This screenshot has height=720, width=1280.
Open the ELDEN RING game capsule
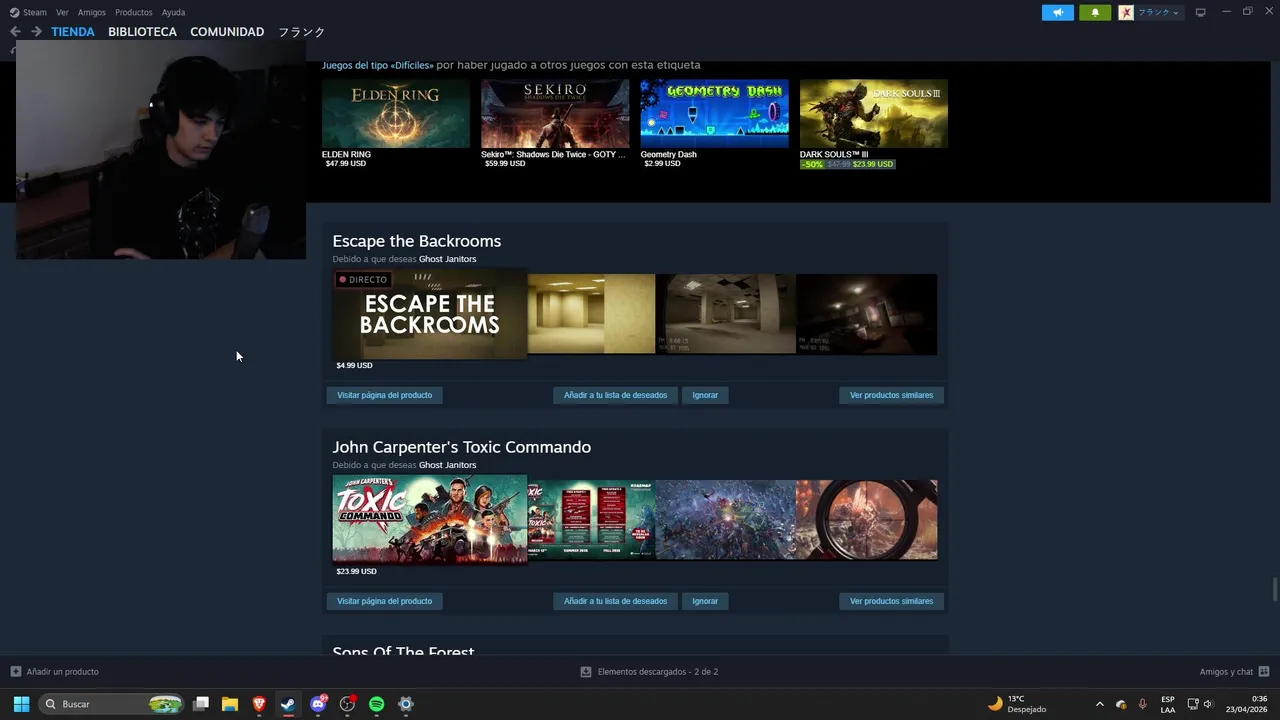(x=396, y=114)
